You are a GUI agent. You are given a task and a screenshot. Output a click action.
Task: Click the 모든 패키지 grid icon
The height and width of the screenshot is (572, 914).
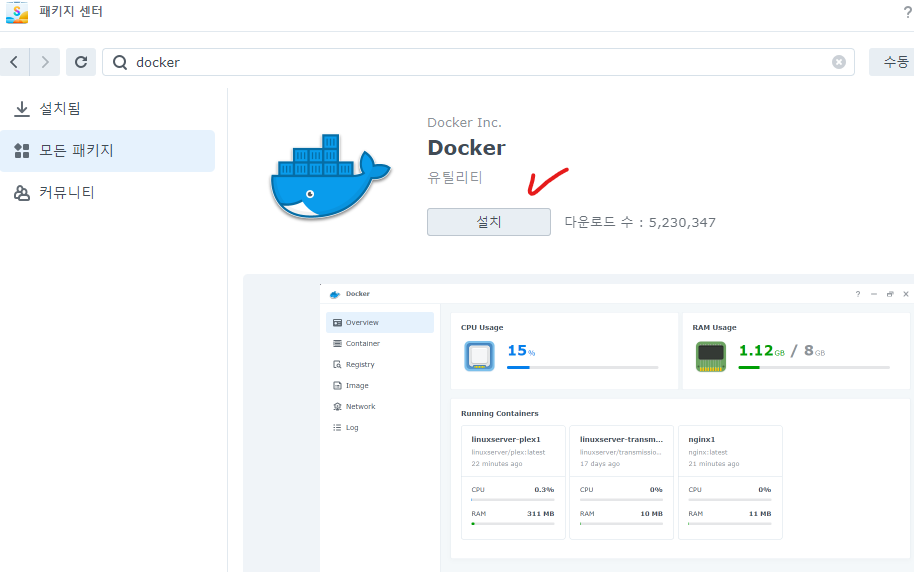pyautogui.click(x=22, y=151)
